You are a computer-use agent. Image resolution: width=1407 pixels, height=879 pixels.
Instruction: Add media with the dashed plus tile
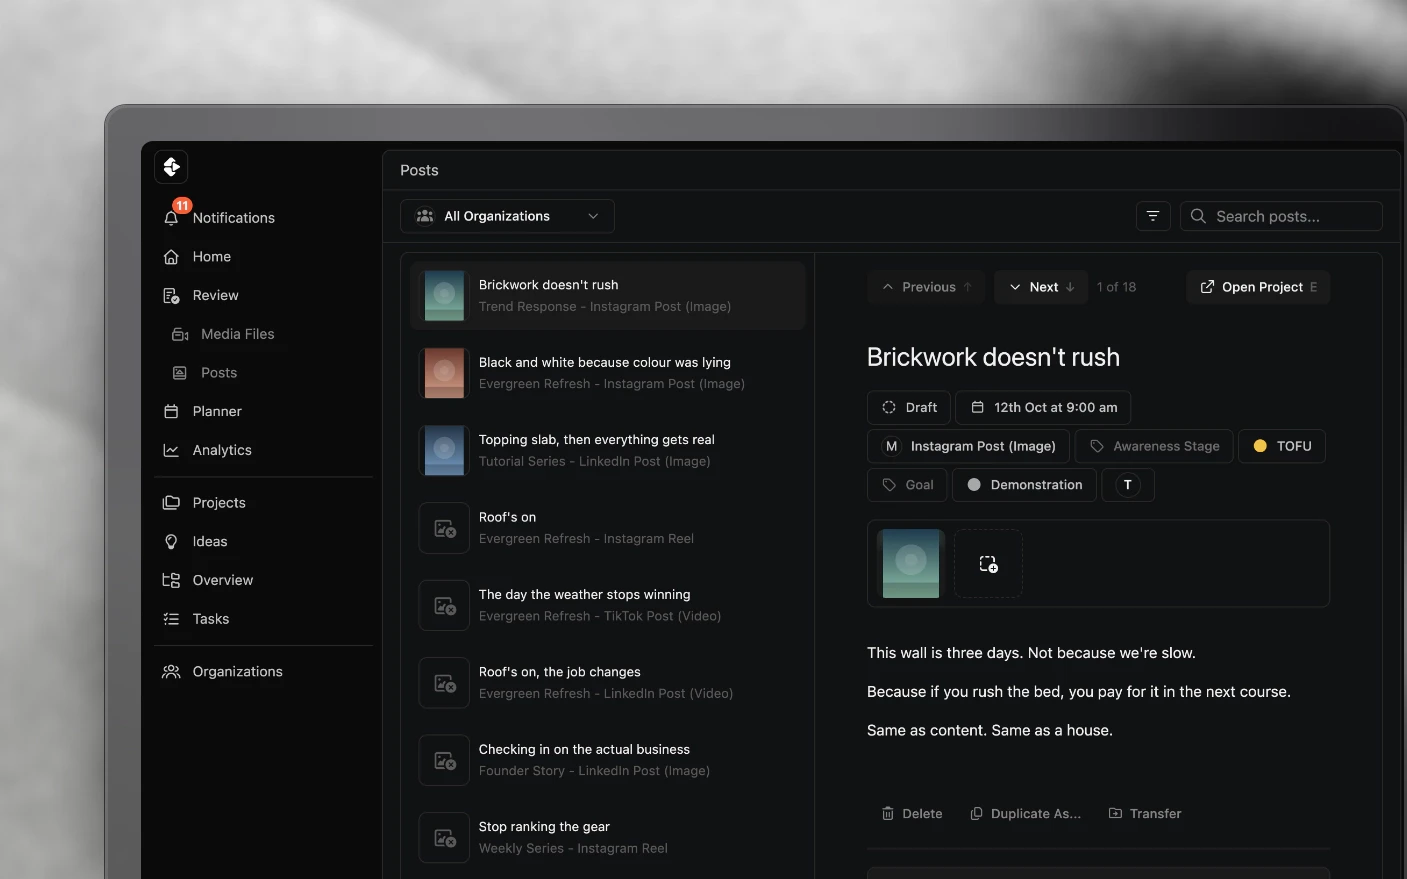pyautogui.click(x=988, y=564)
